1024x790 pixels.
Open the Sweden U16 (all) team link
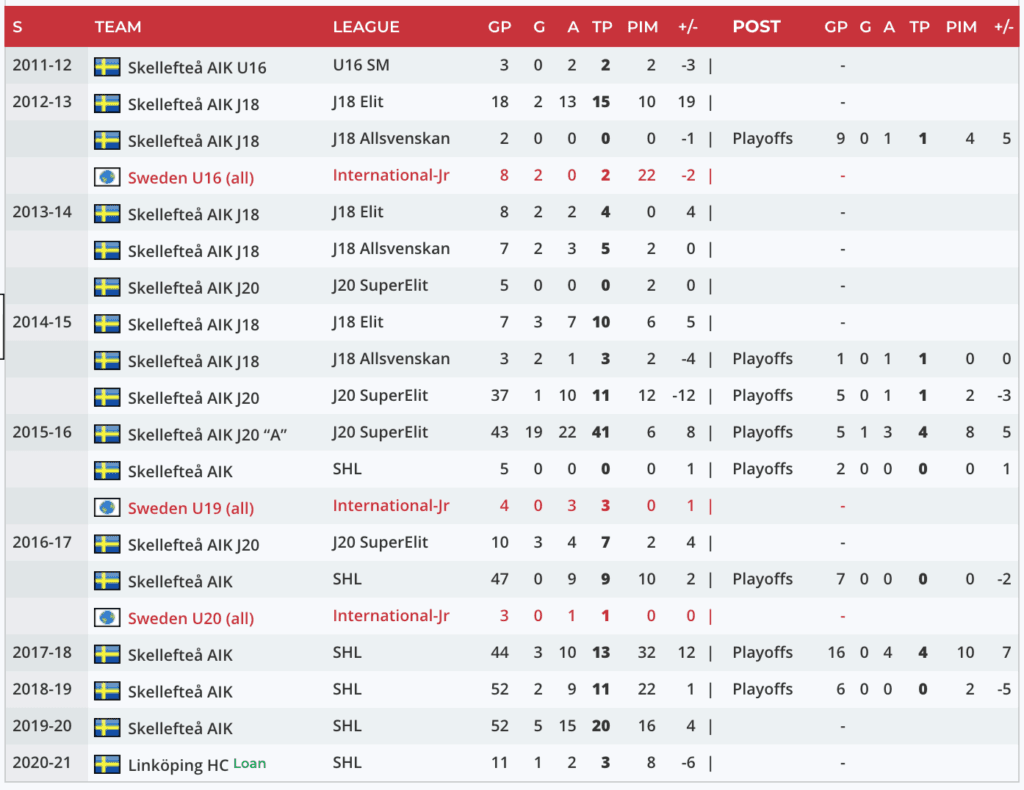pos(190,178)
